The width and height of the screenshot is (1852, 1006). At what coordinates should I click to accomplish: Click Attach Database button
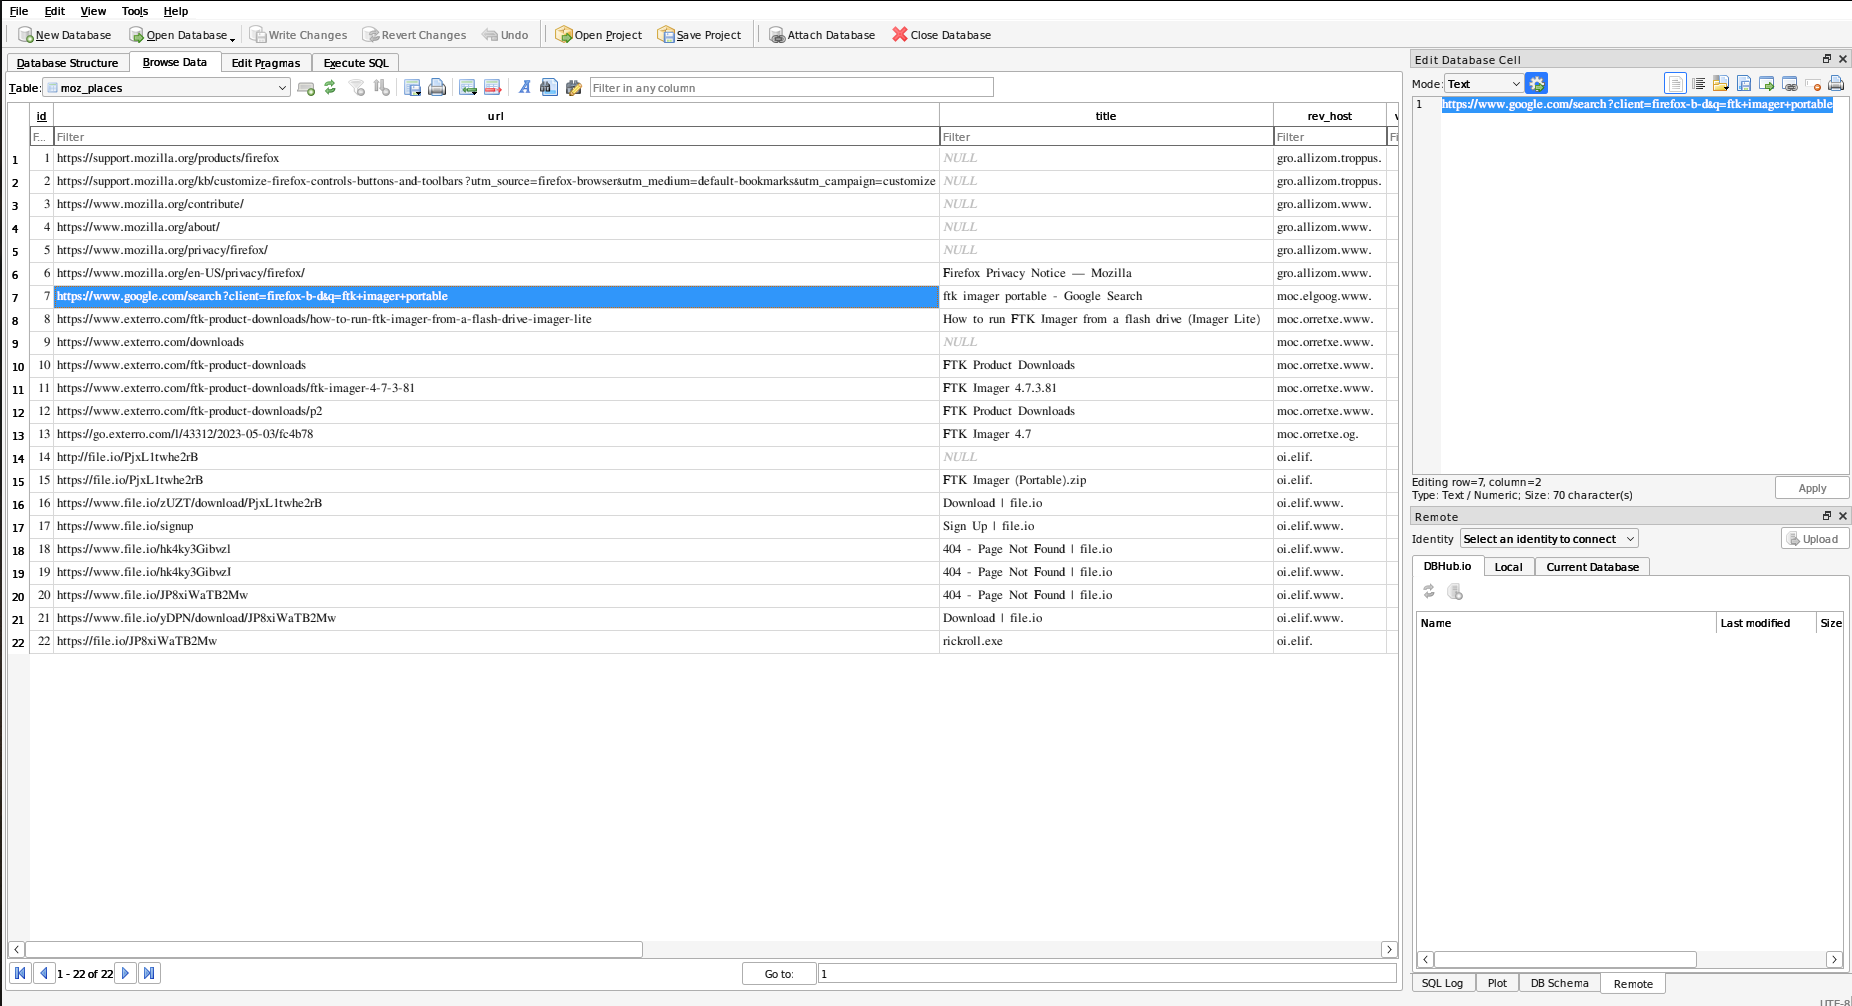(822, 35)
